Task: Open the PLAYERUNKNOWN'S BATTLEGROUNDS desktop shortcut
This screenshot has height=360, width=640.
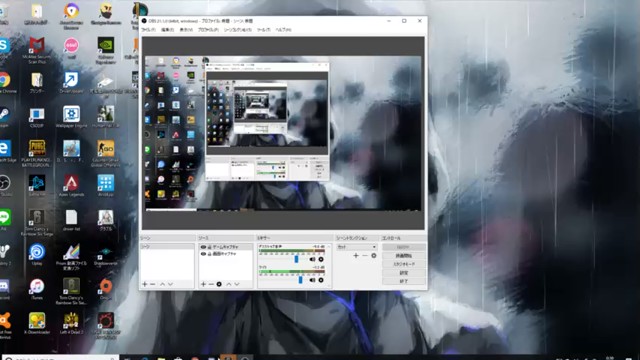Action: [37, 153]
